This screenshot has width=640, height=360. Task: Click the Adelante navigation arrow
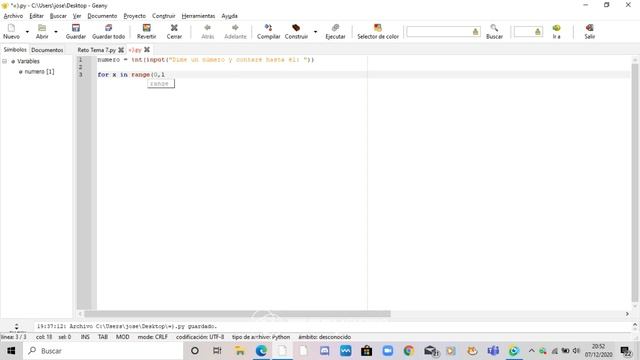point(235,28)
